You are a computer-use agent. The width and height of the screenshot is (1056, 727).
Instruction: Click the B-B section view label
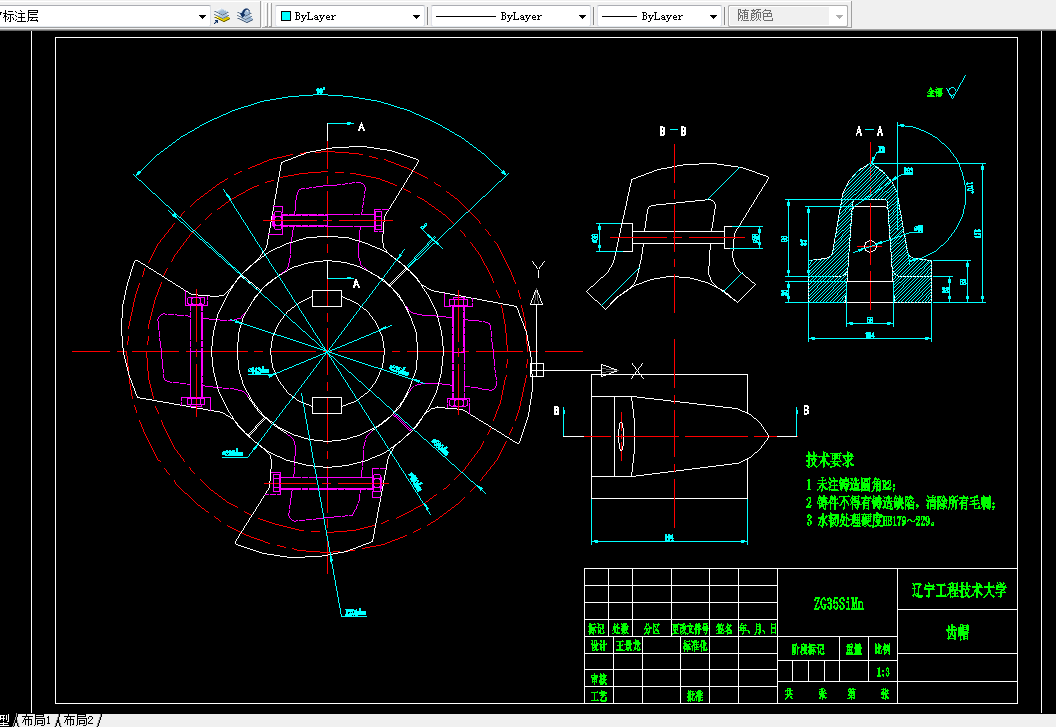(x=672, y=131)
